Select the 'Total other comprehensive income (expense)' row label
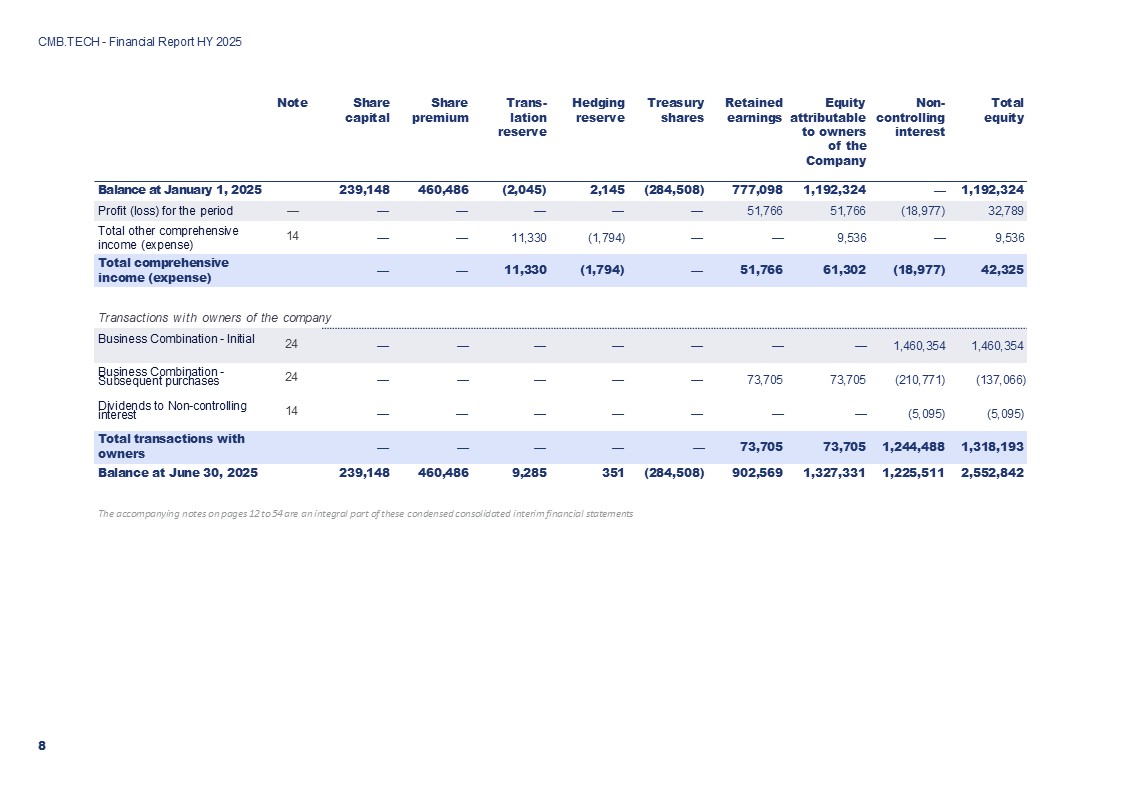1123x797 pixels. (167, 238)
